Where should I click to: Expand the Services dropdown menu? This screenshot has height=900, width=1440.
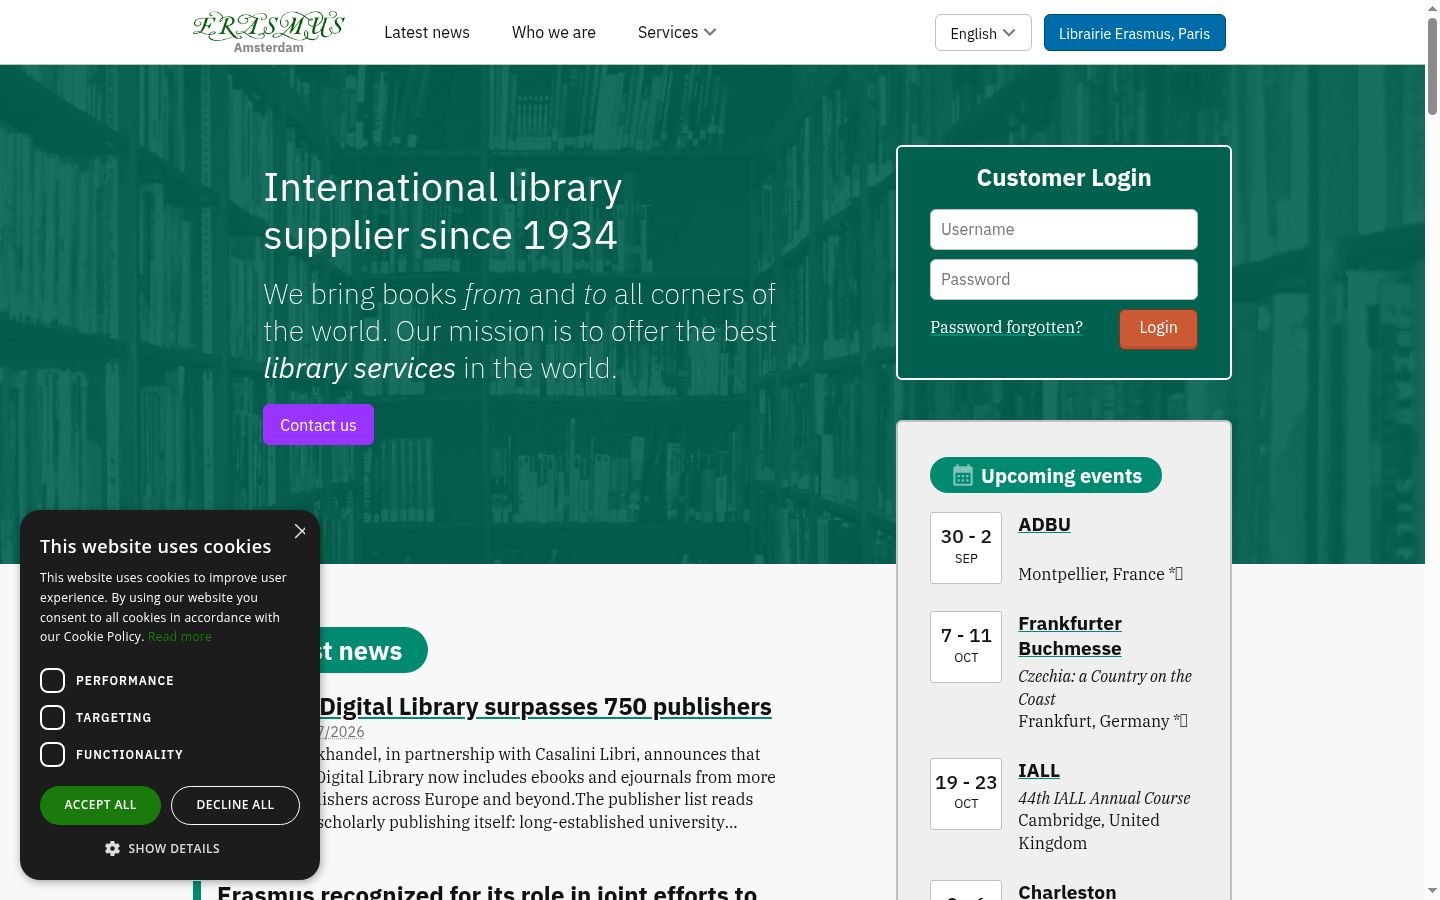pyautogui.click(x=677, y=32)
